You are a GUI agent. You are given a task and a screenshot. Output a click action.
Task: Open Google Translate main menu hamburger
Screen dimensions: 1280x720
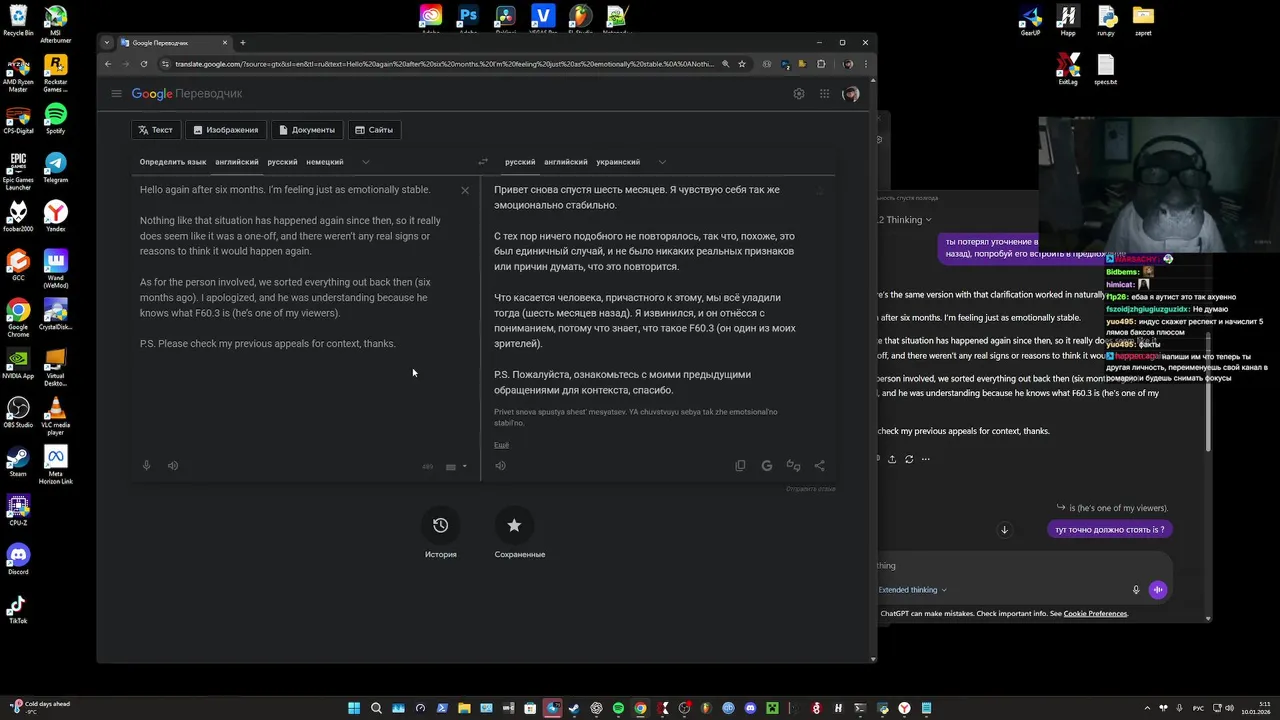click(117, 94)
